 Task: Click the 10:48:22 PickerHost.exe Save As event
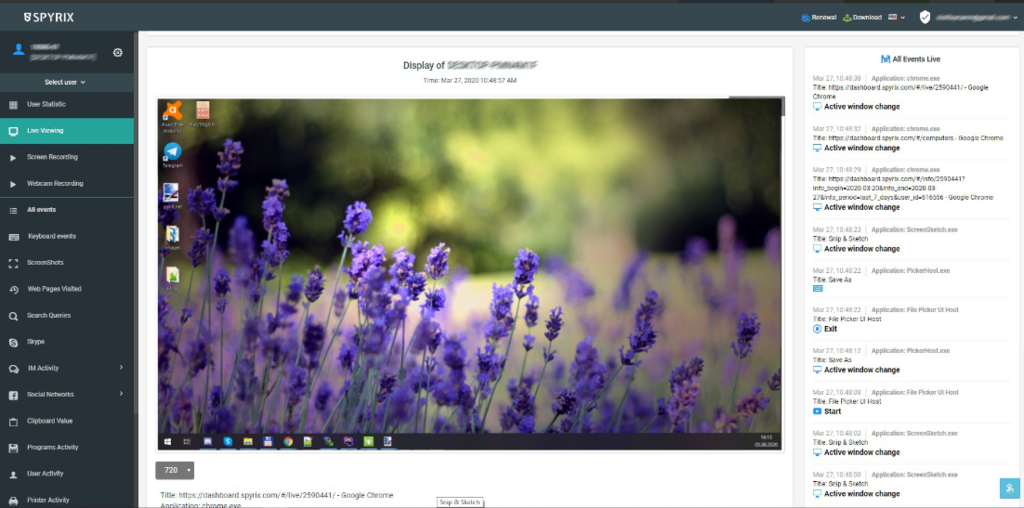point(911,279)
